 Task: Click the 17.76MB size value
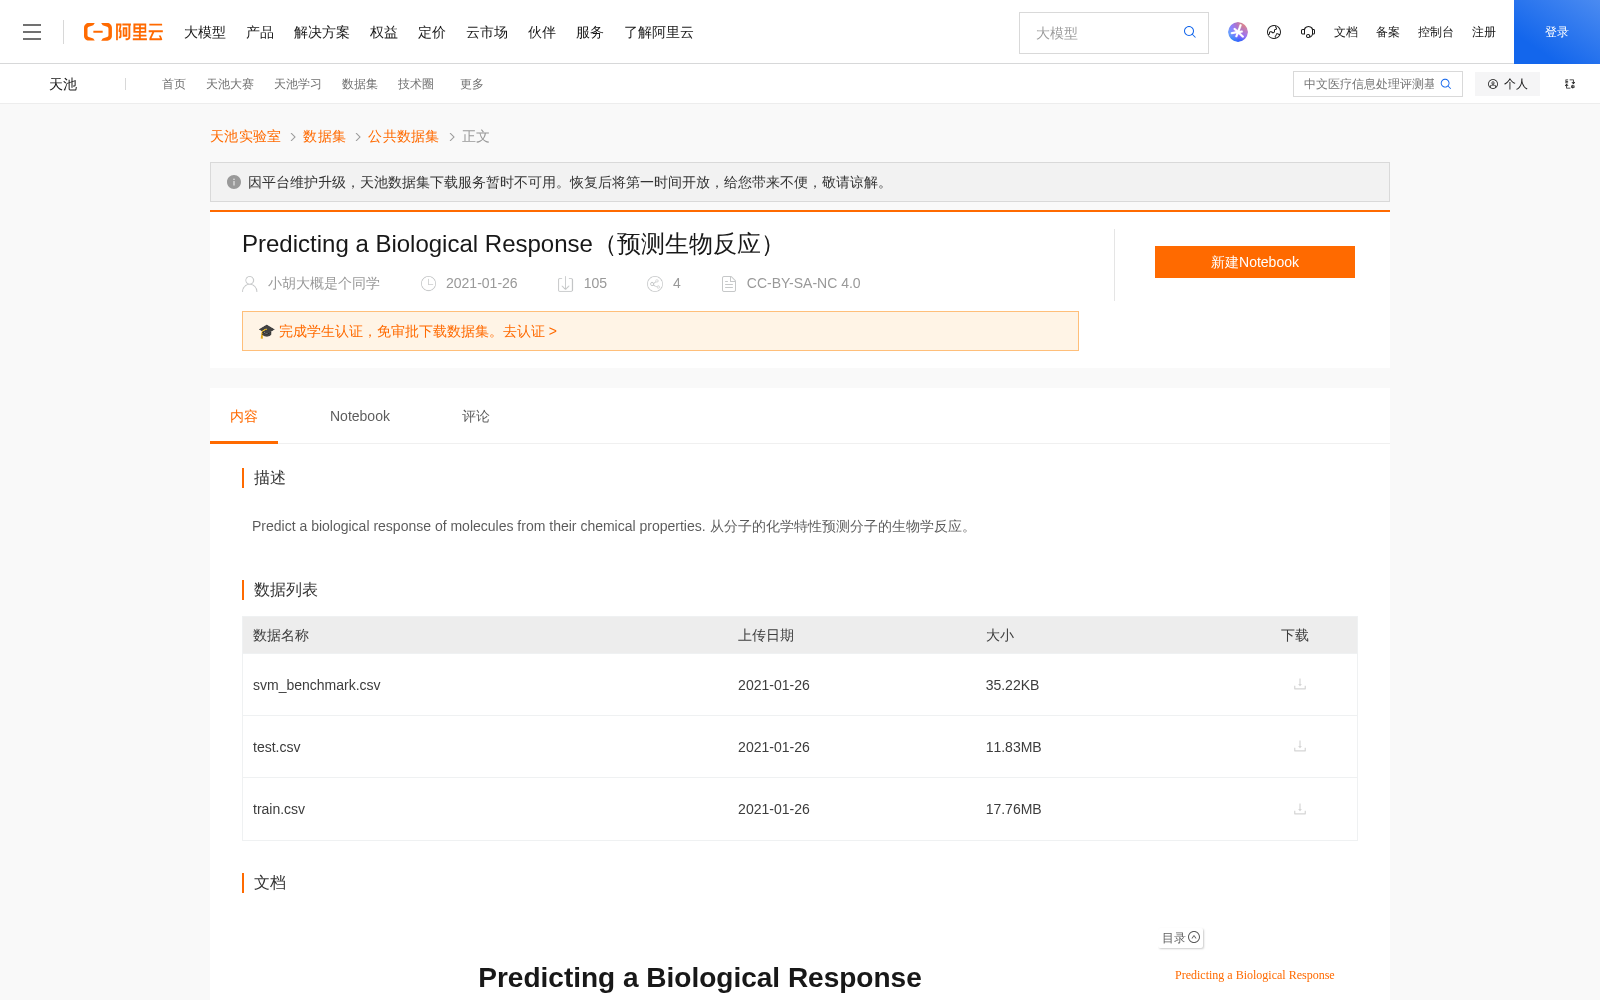(x=1014, y=809)
